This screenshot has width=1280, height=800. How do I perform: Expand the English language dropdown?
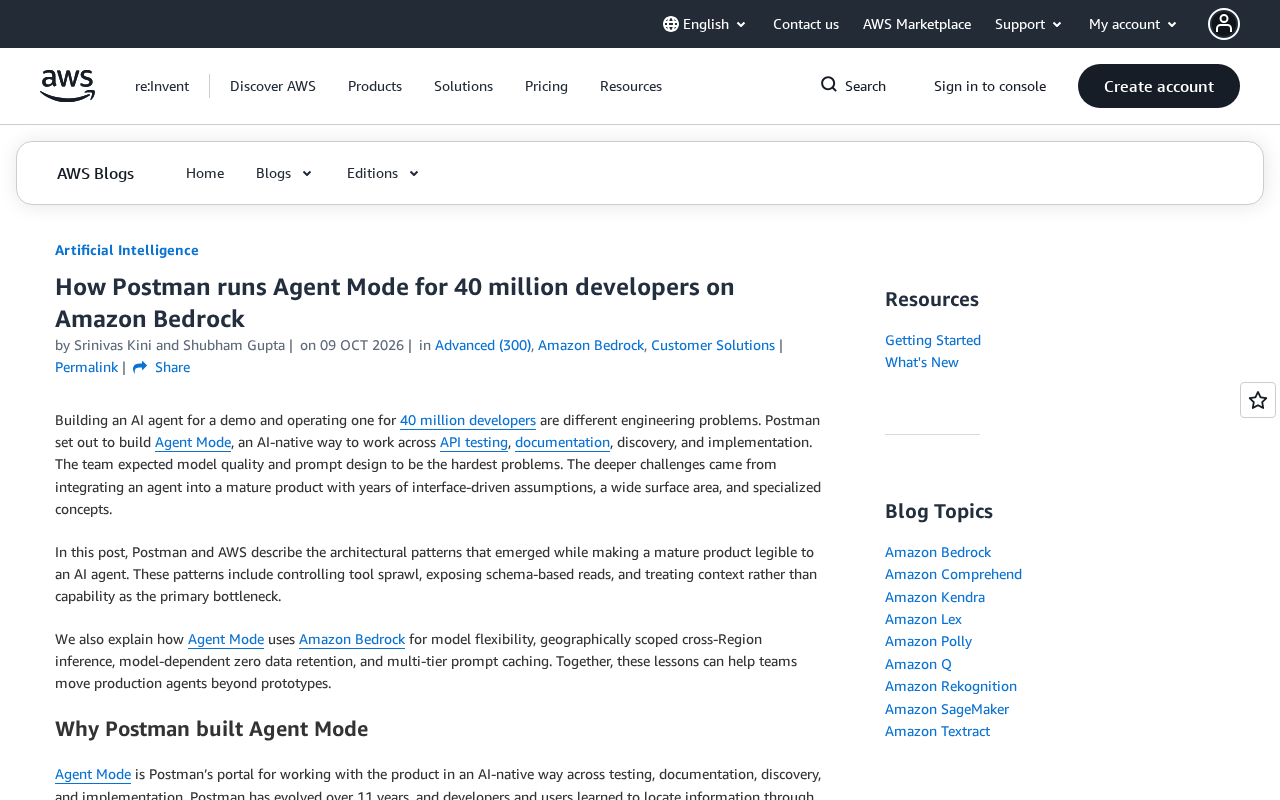705,24
